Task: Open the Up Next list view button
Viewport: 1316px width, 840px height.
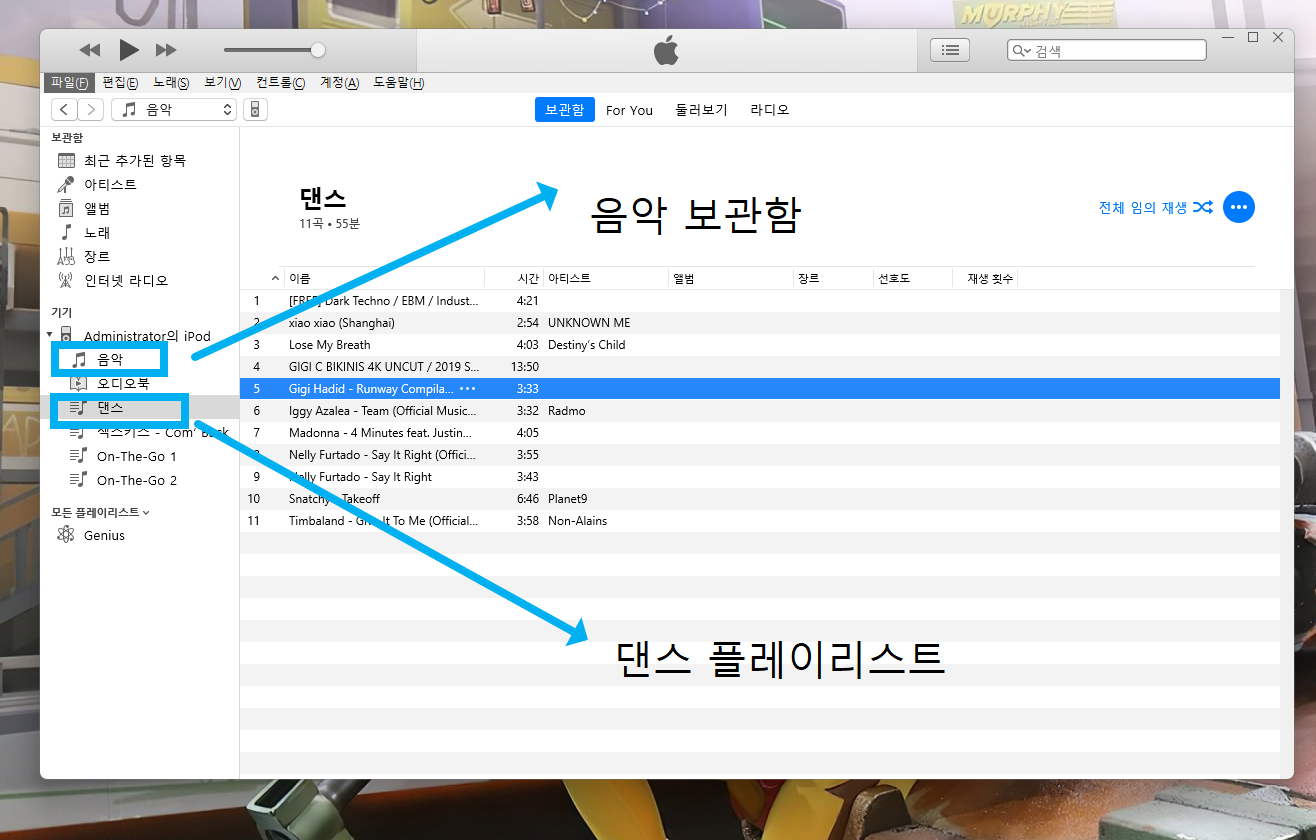Action: (950, 50)
